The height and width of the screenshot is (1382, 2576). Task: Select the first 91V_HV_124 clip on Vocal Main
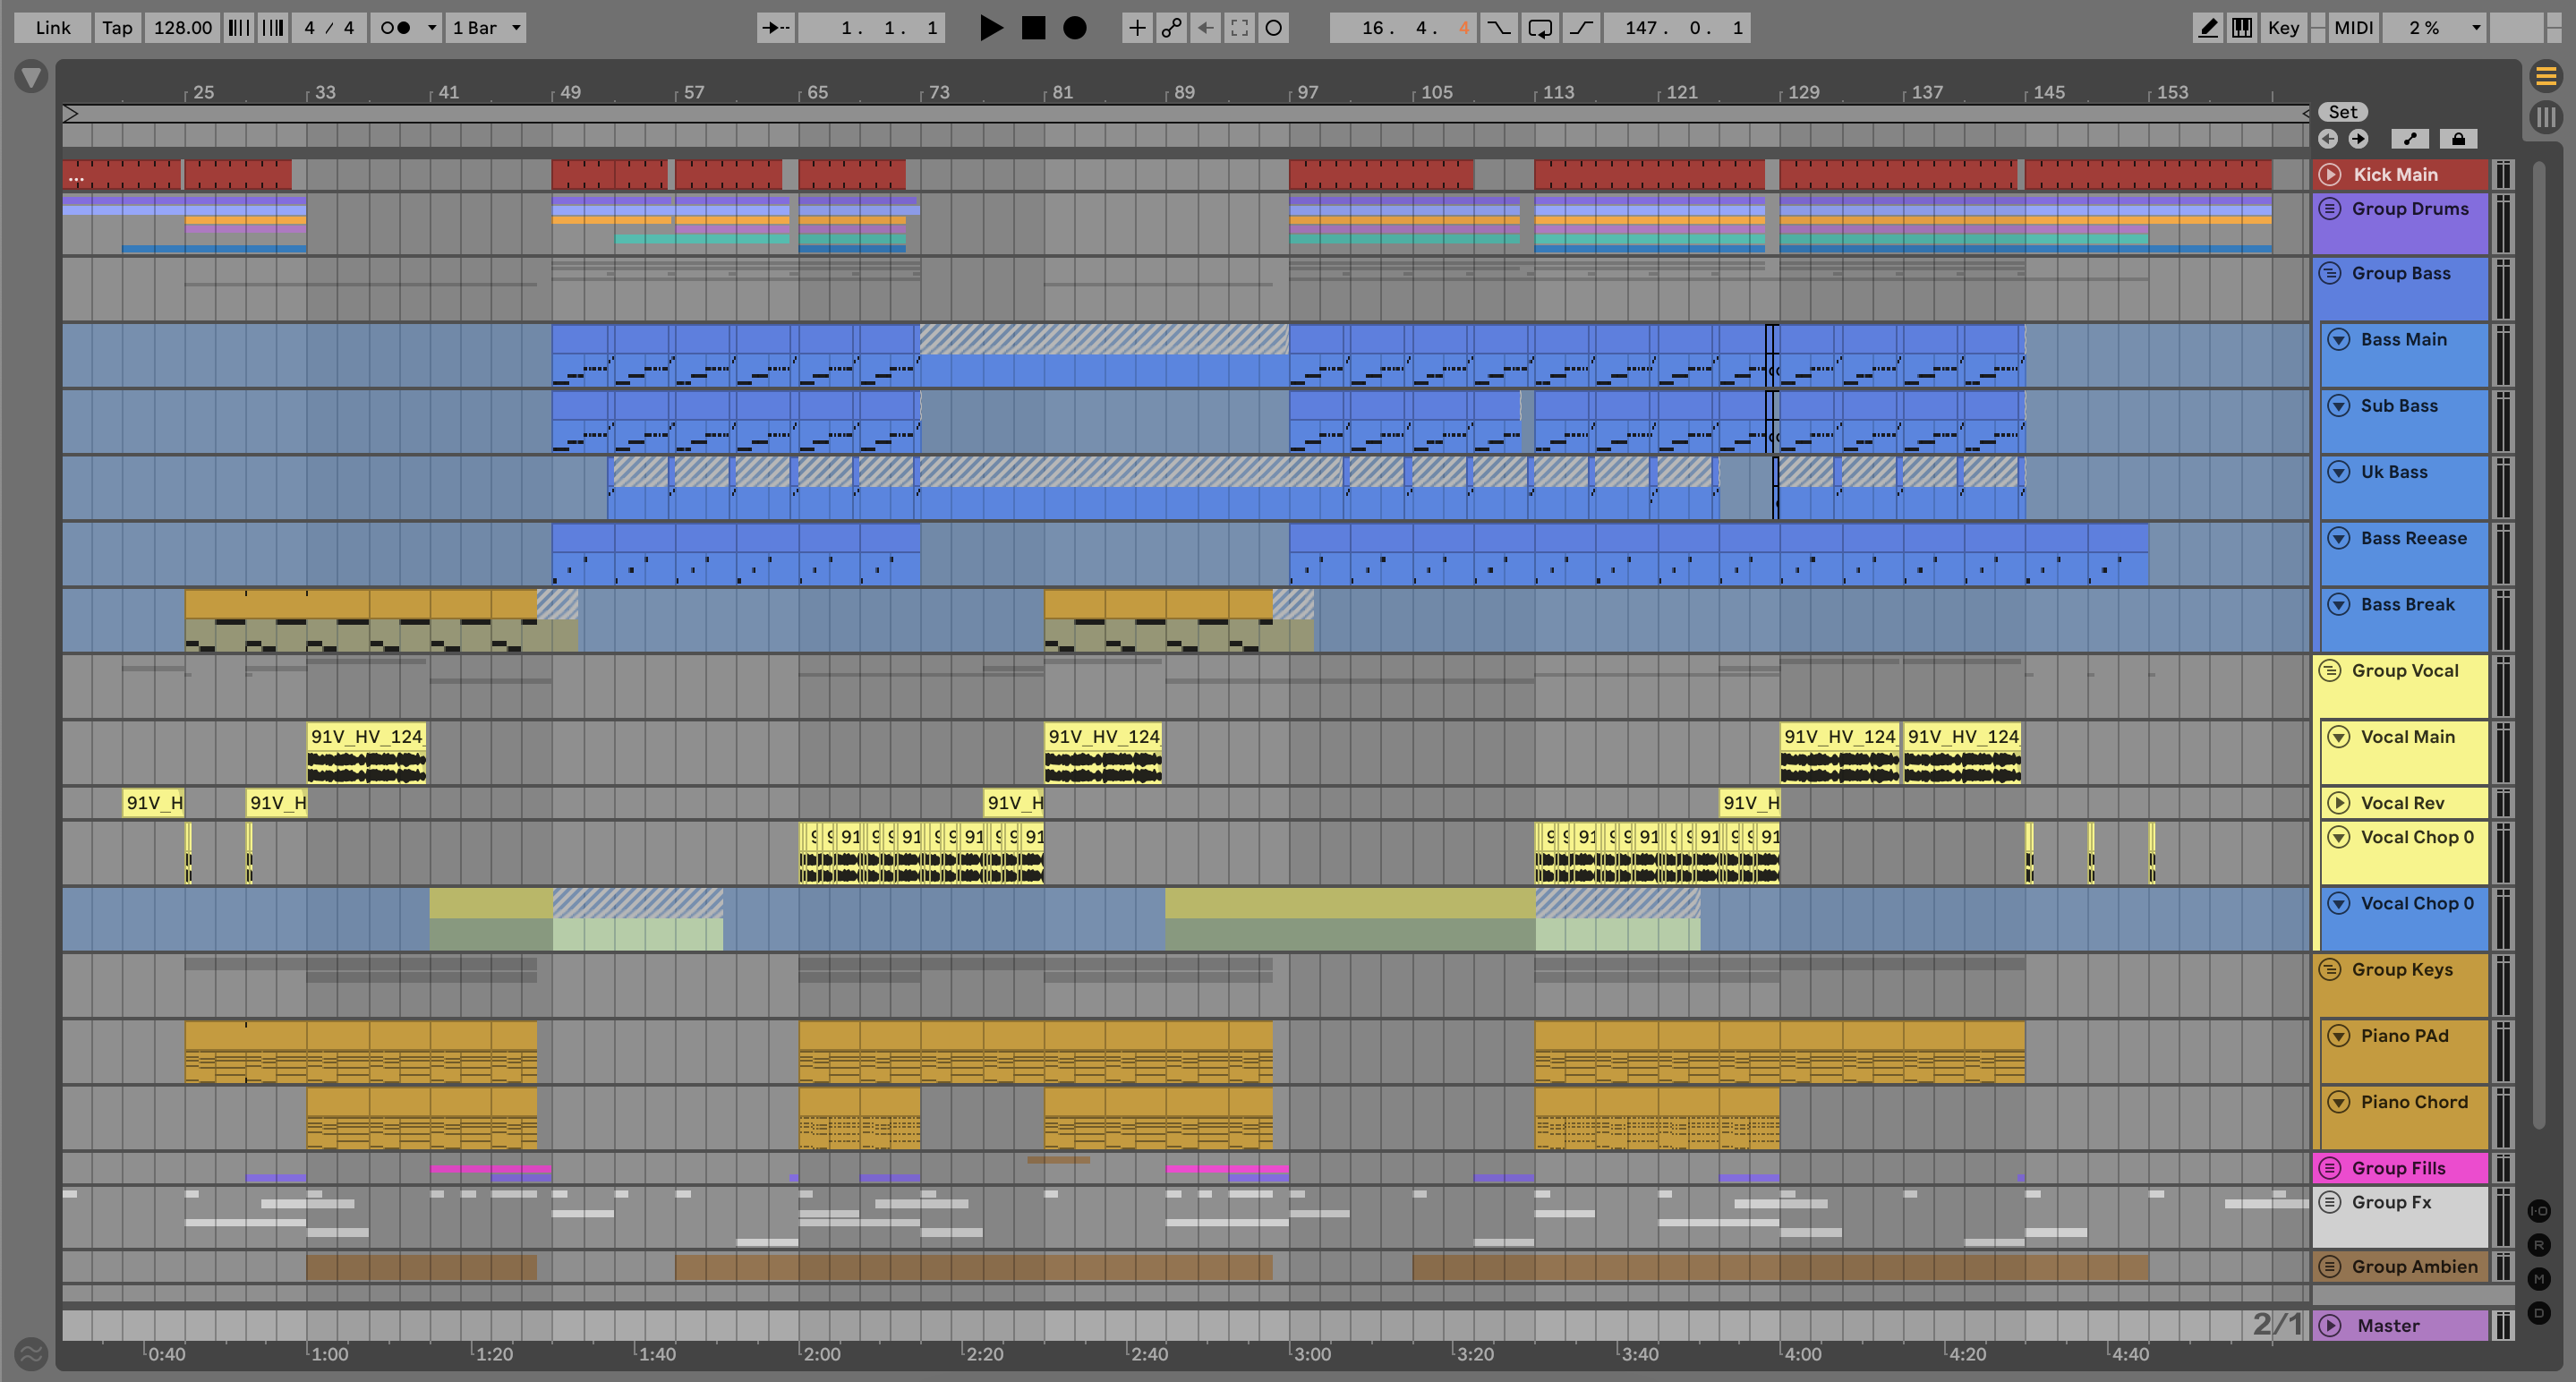(x=366, y=737)
